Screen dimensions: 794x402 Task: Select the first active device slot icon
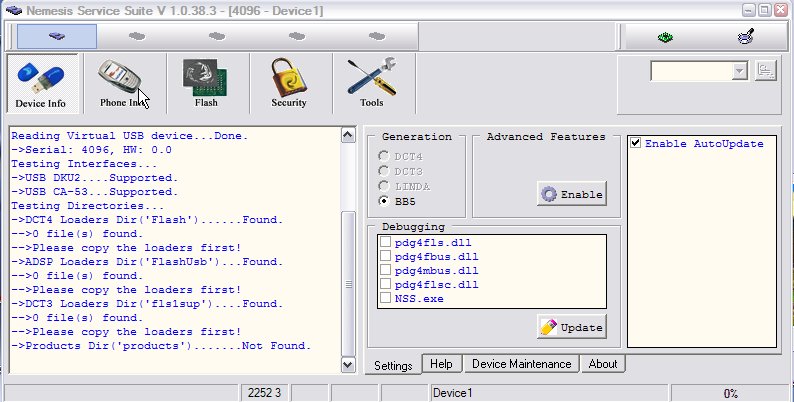pos(57,36)
